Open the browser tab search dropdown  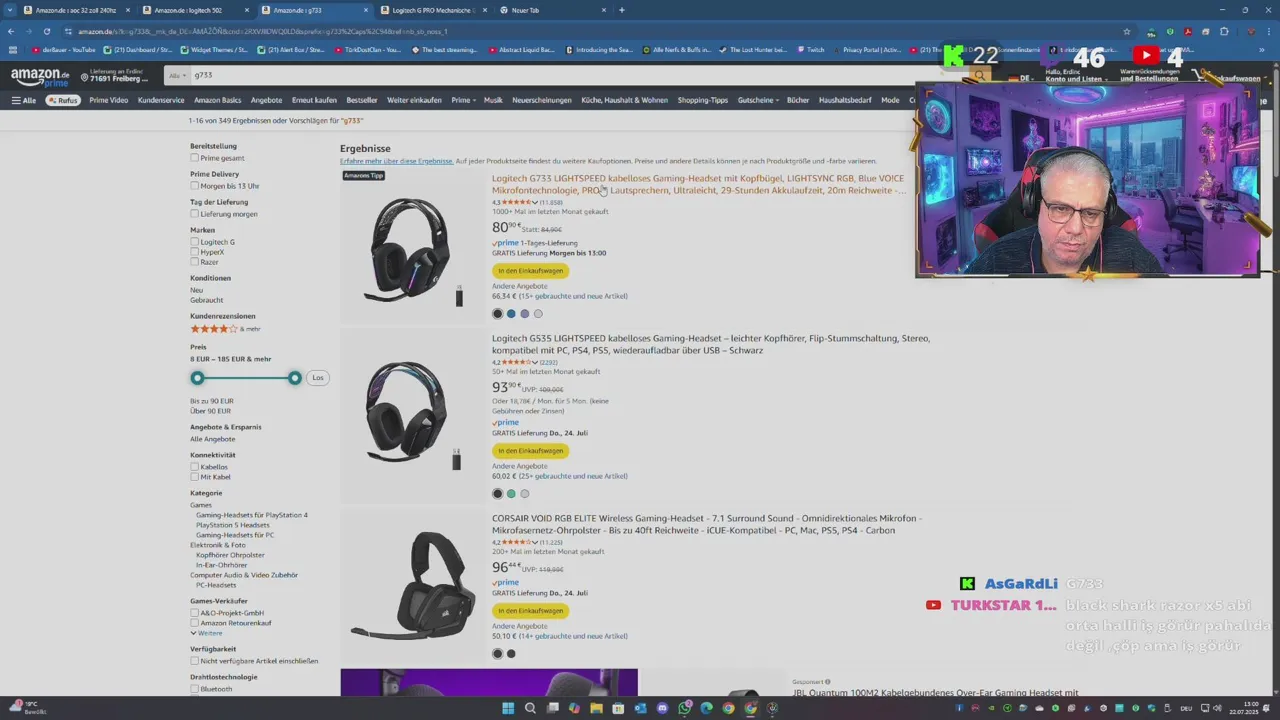coord(11,10)
